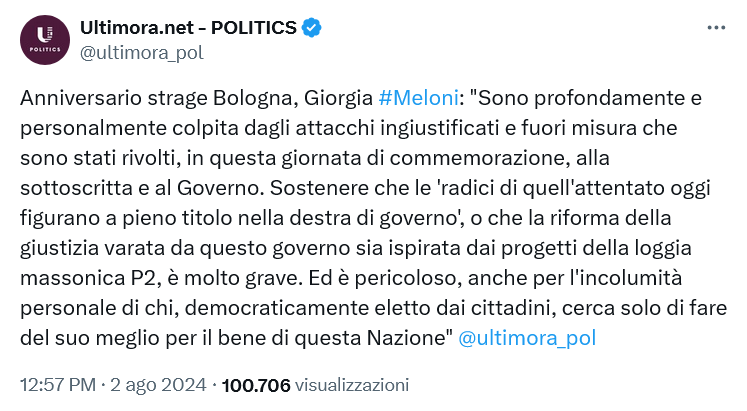
Task: Click the phrase 'massonica P2' in the tweet
Action: 88,278
